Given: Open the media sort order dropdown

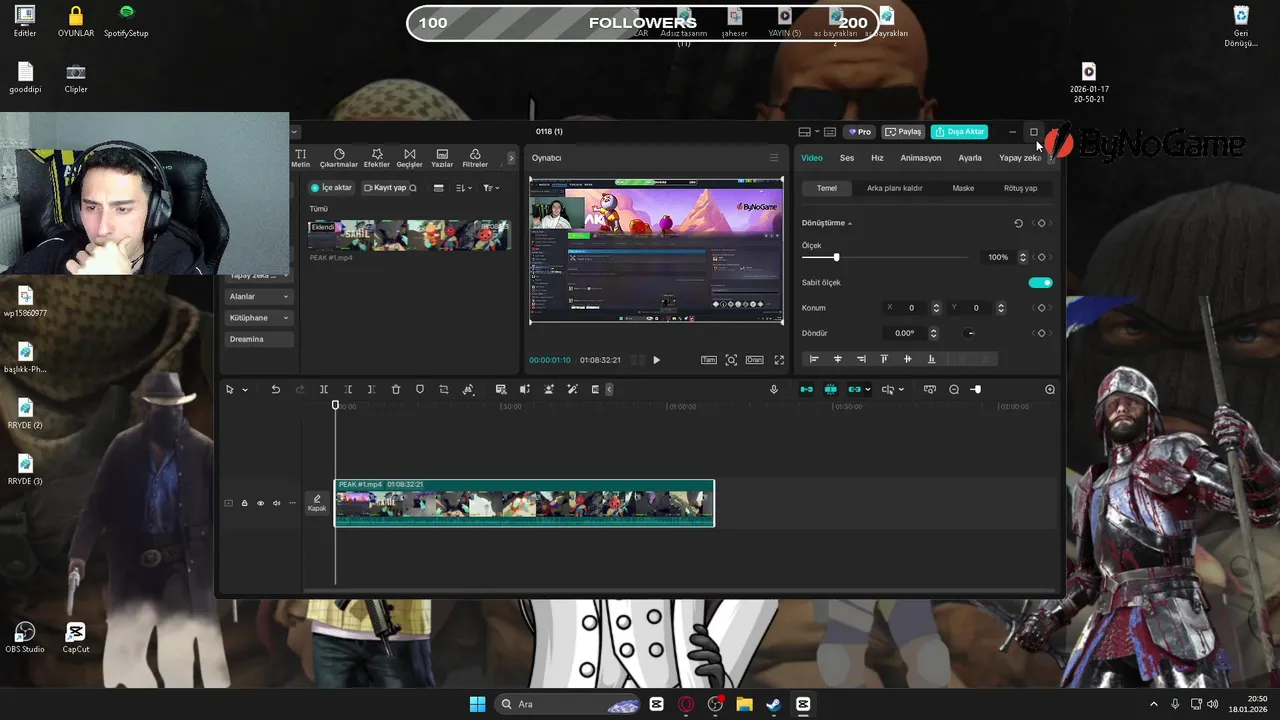Looking at the screenshot, I should coord(464,188).
